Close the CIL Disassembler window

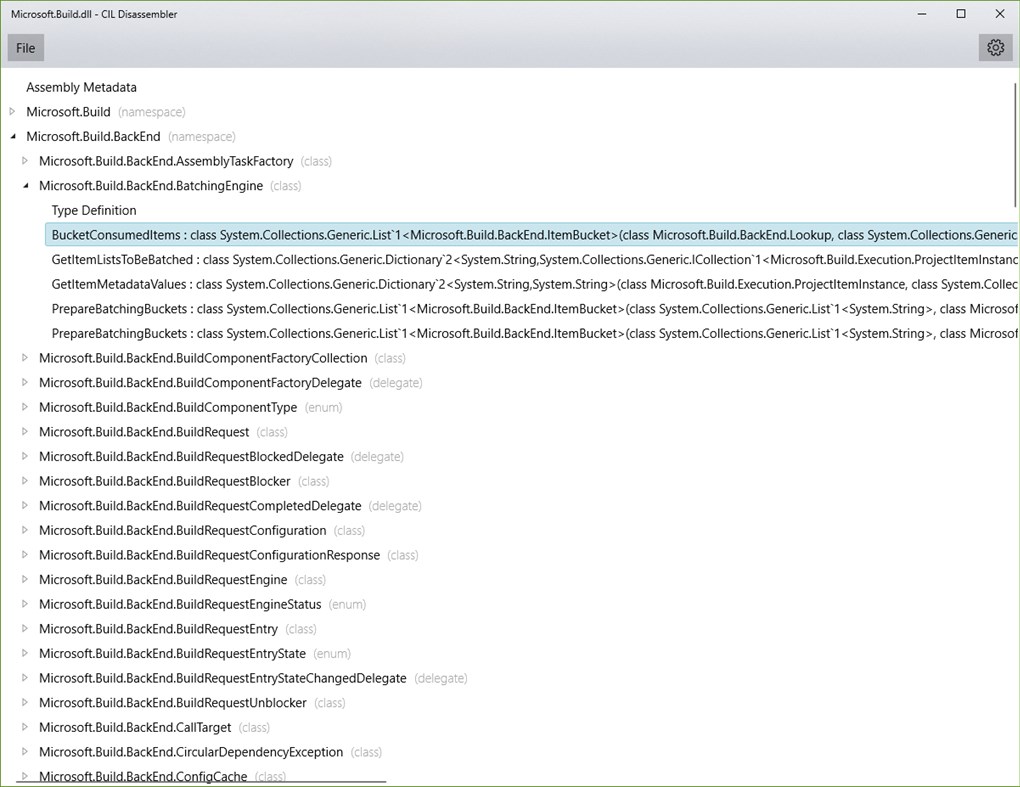pos(1000,14)
